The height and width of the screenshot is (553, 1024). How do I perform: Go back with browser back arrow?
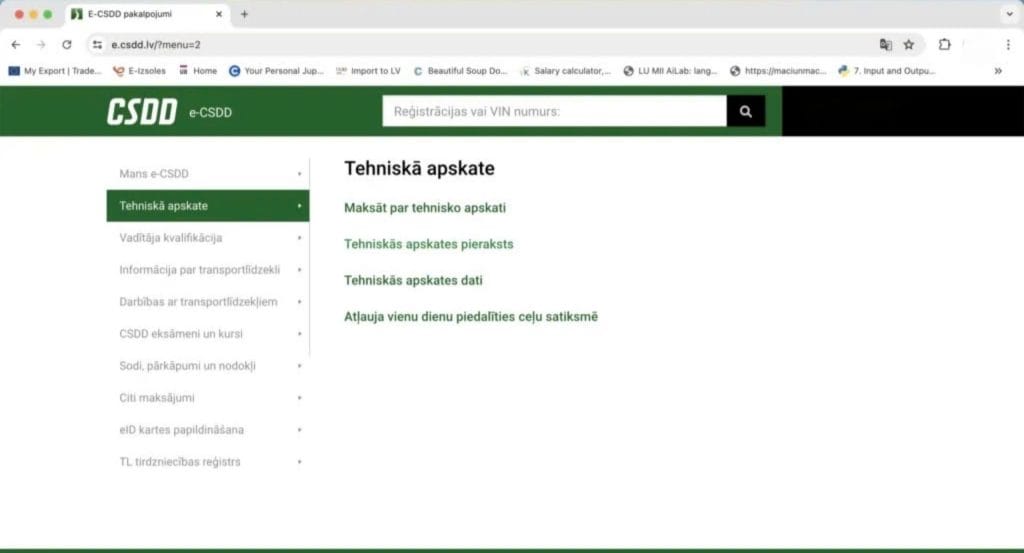[x=16, y=45]
